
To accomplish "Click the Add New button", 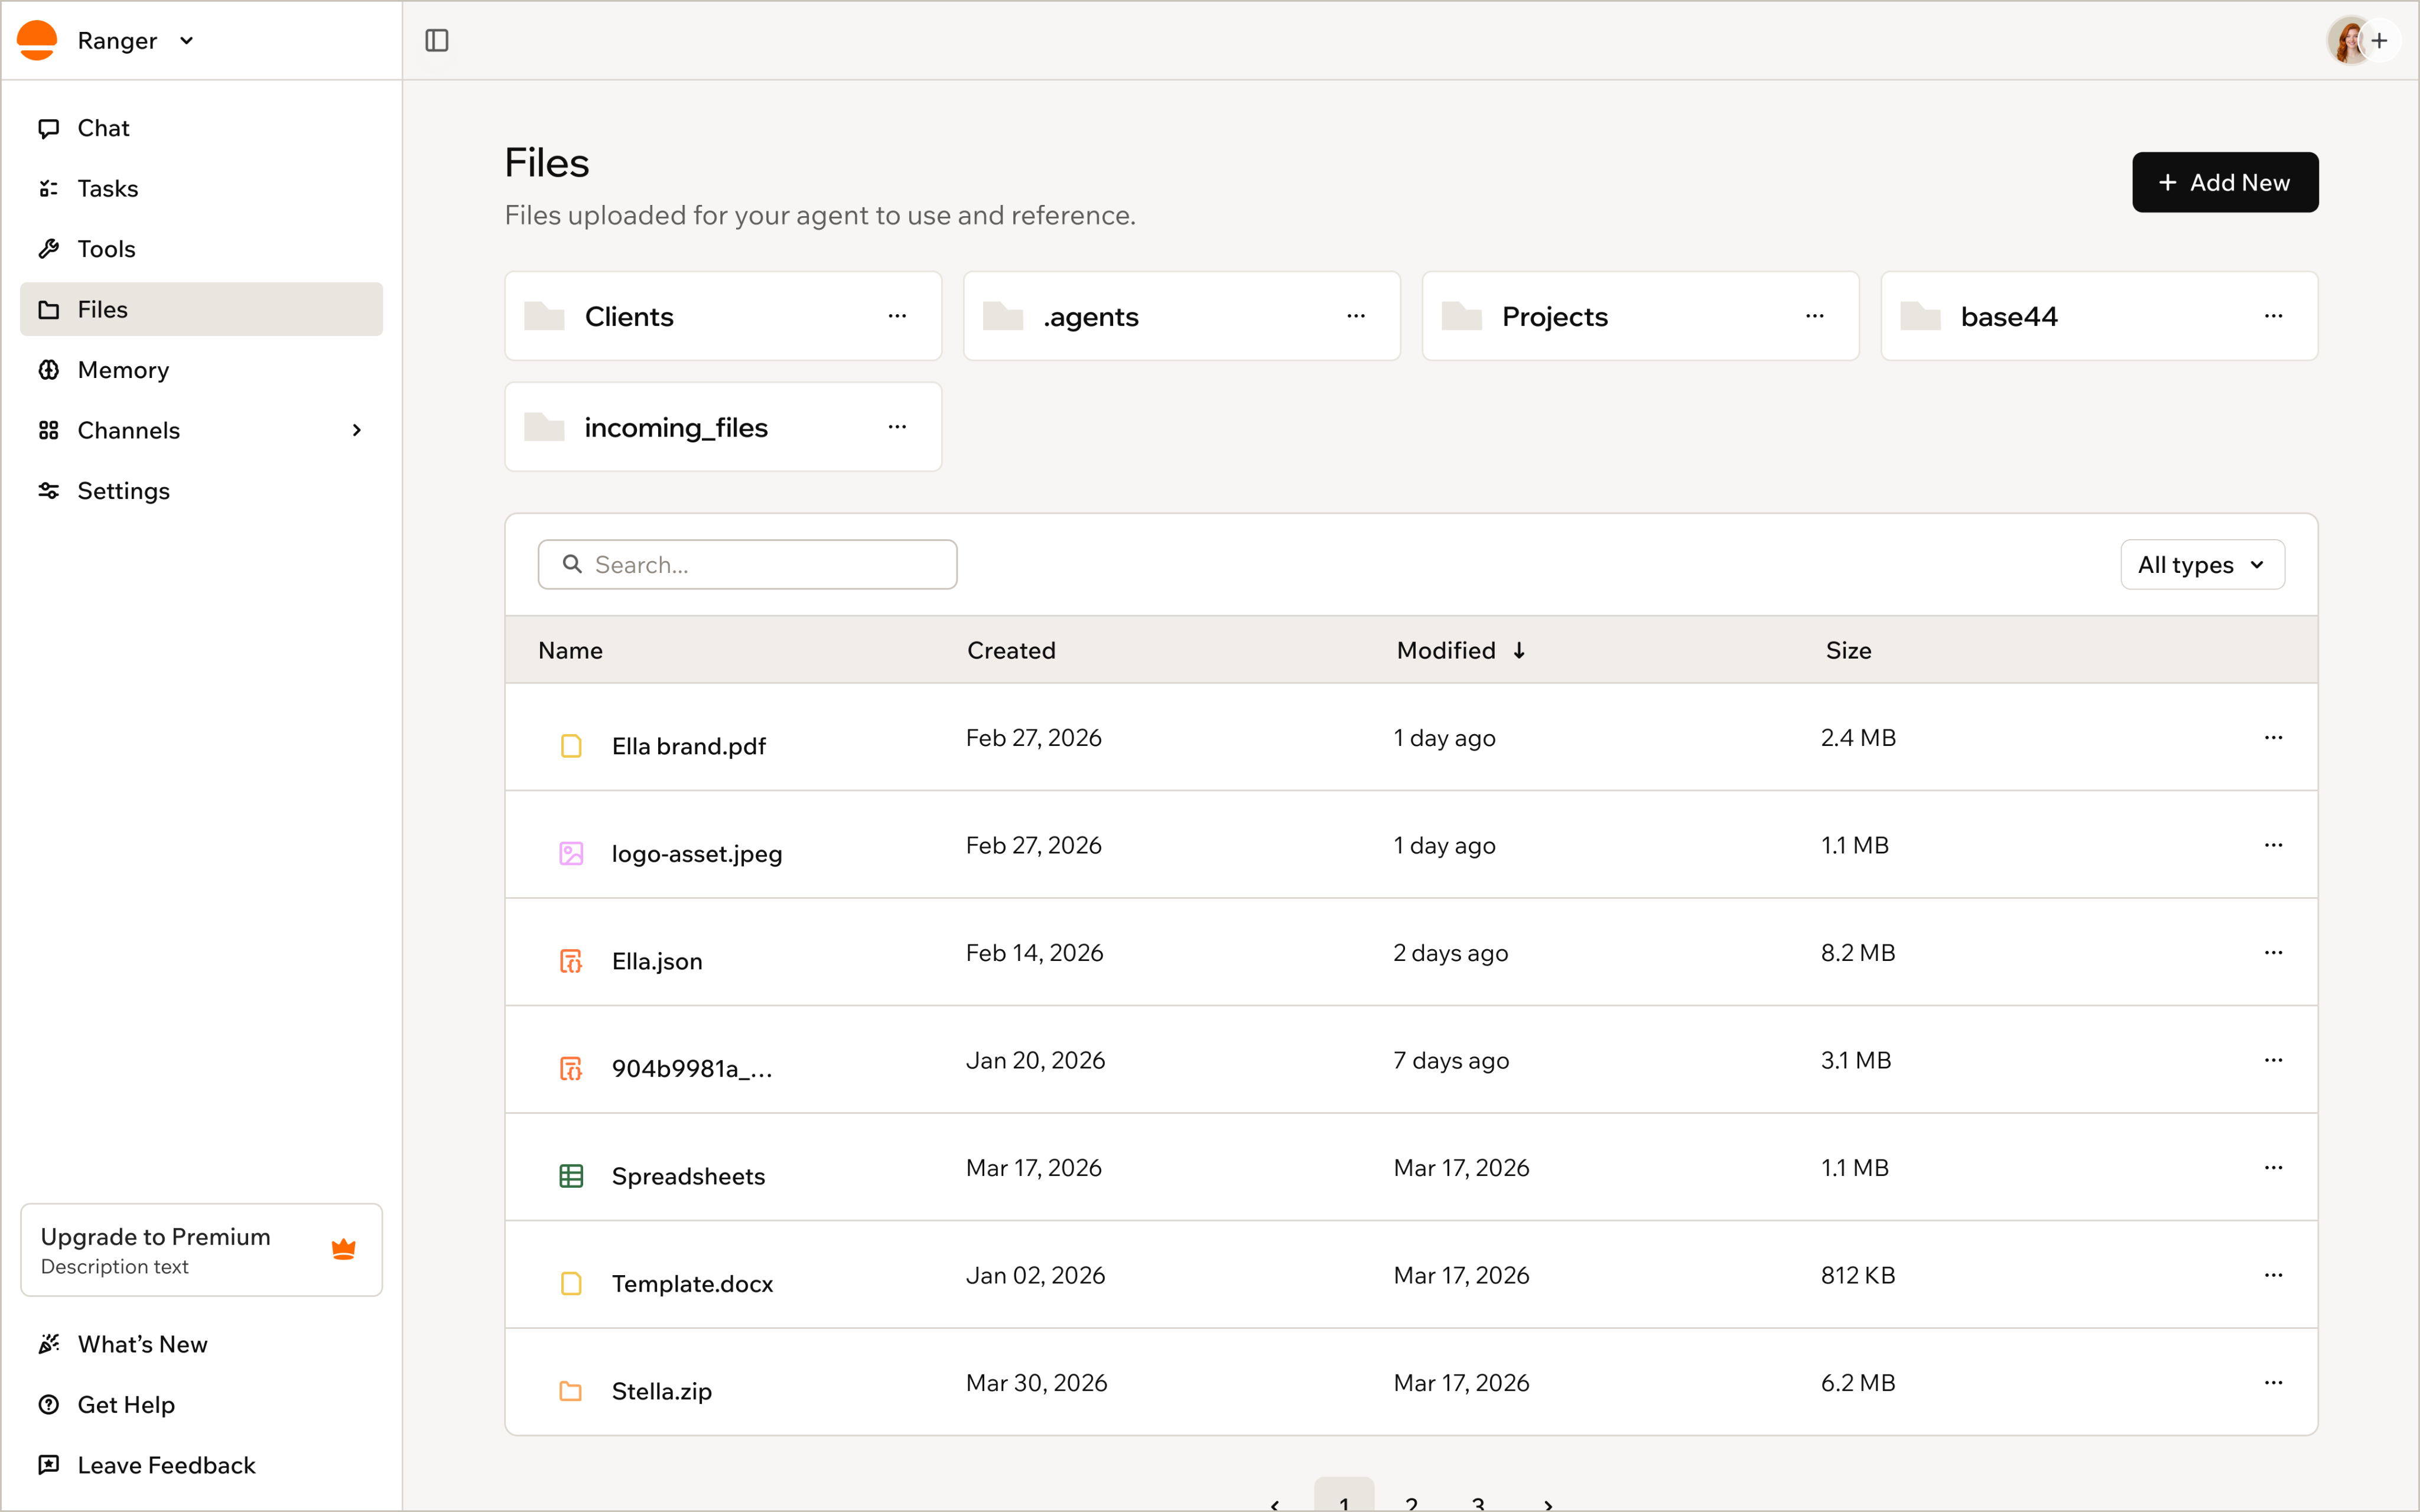I will (2224, 182).
